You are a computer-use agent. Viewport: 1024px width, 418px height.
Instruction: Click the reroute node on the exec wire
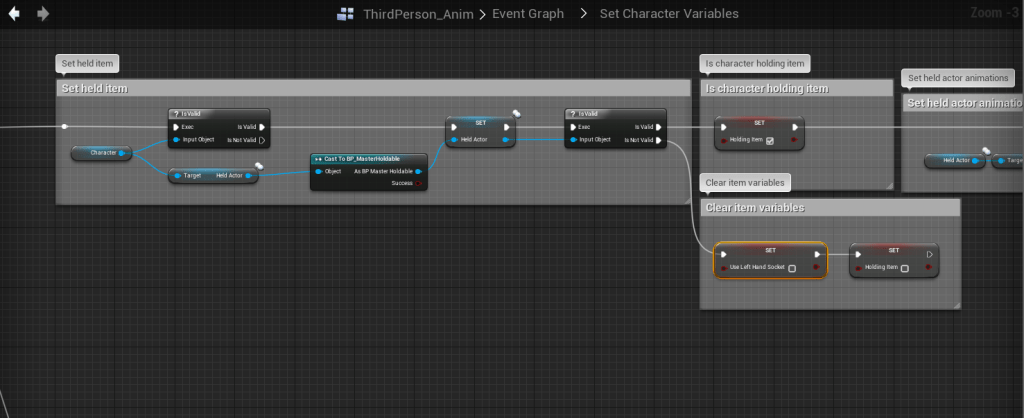pyautogui.click(x=65, y=127)
